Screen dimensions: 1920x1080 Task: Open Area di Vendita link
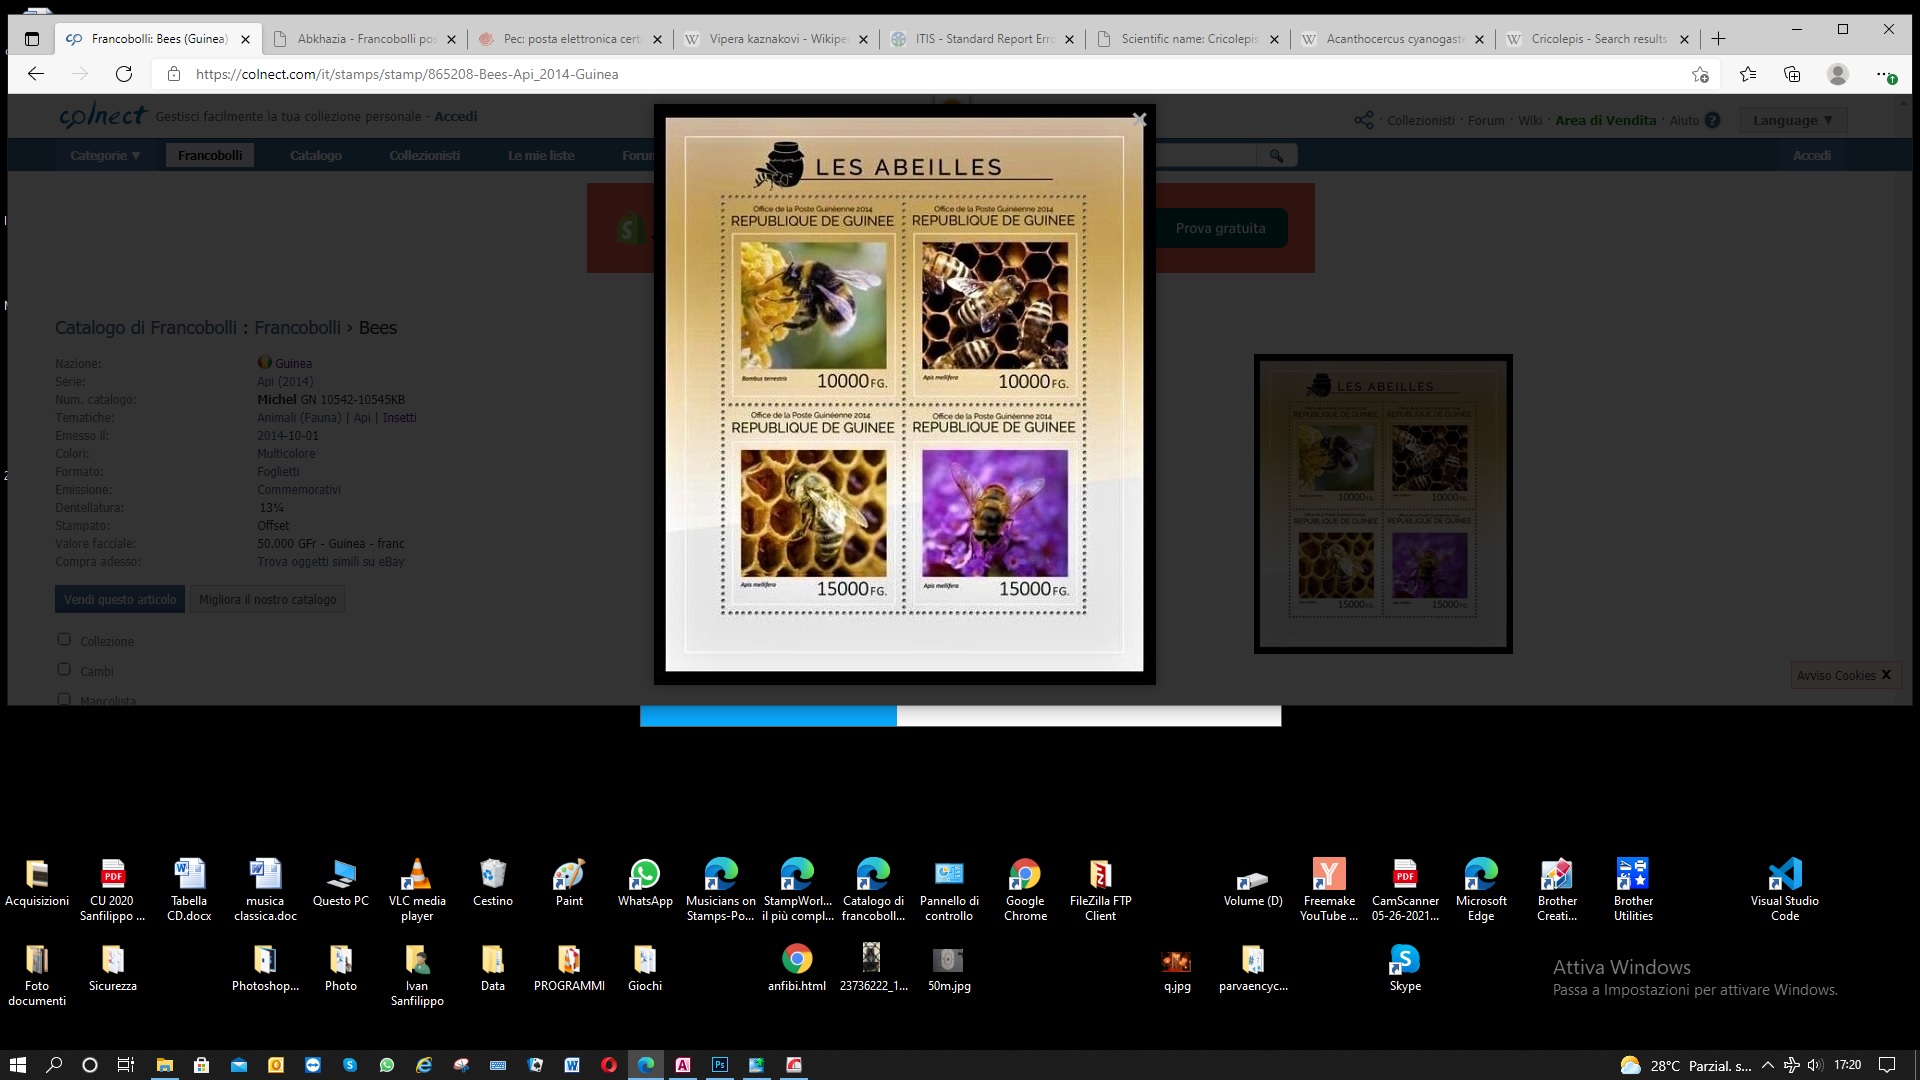[1605, 120]
